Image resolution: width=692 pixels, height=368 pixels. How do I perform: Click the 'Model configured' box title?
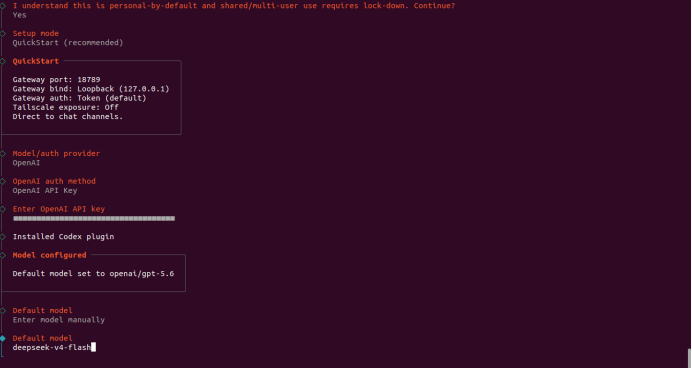[x=49, y=255]
